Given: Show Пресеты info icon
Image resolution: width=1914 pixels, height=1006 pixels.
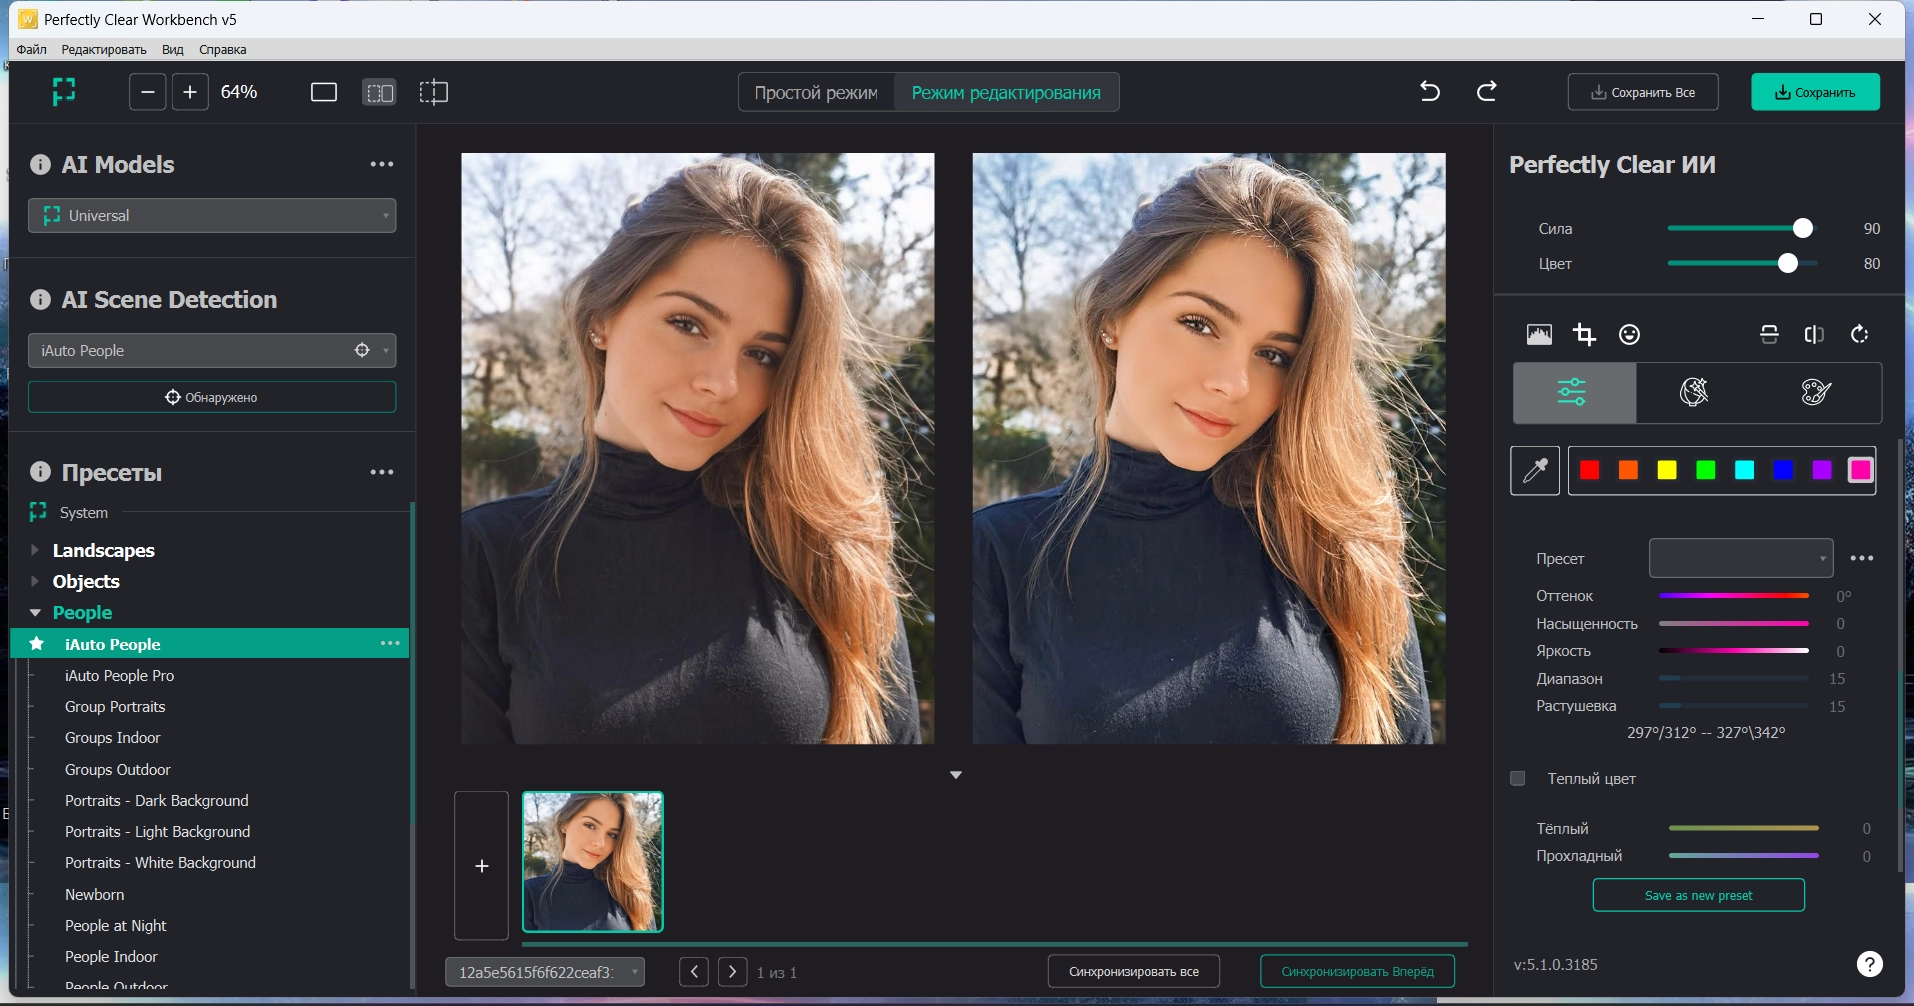Looking at the screenshot, I should tap(40, 472).
